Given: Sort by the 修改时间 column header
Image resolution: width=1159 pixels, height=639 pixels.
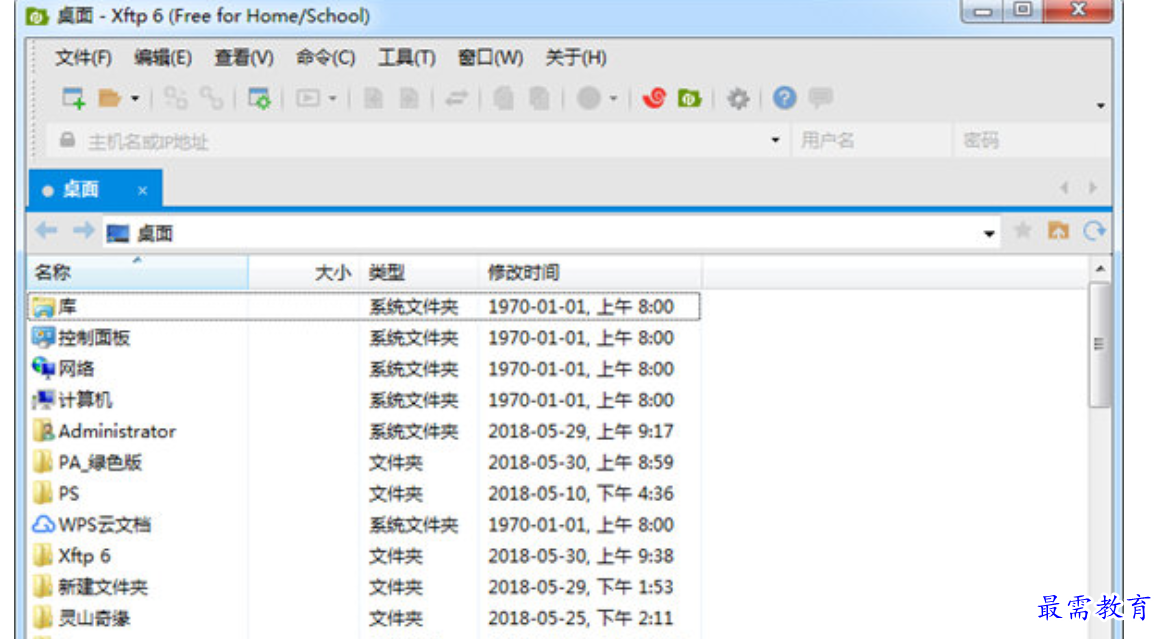Looking at the screenshot, I should [591, 272].
